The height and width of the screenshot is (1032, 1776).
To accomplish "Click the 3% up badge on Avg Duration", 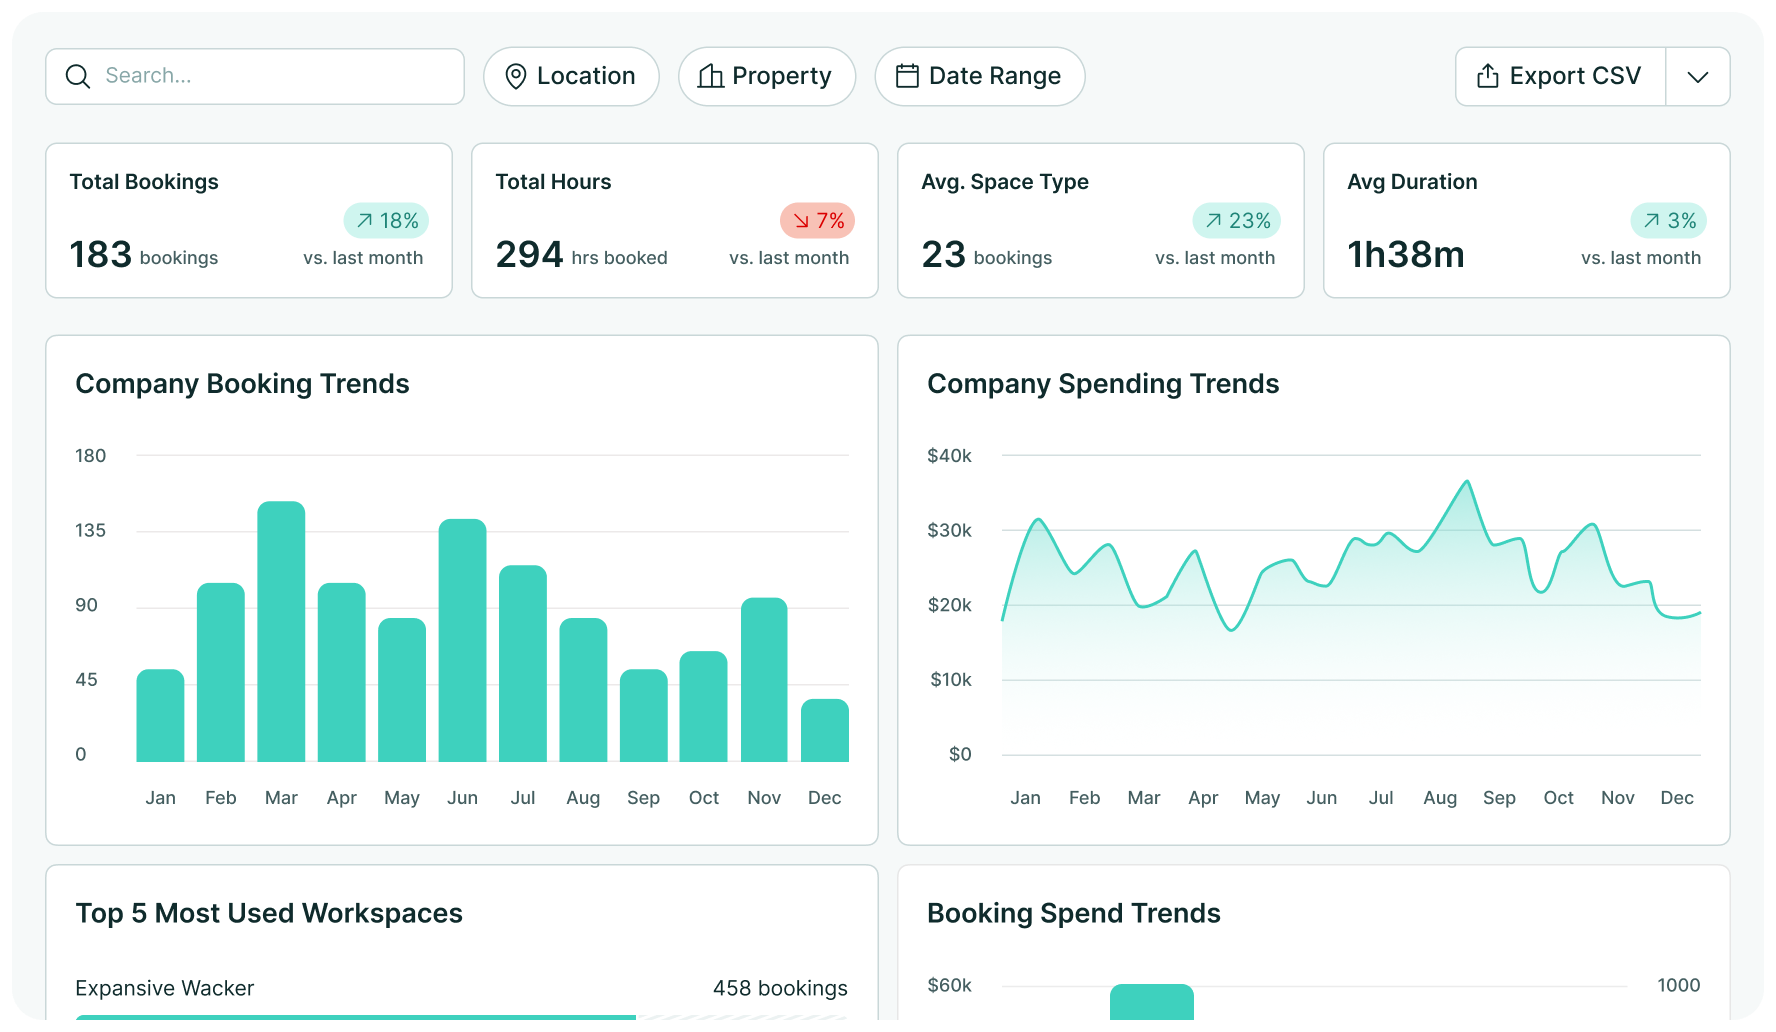I will (x=1669, y=220).
